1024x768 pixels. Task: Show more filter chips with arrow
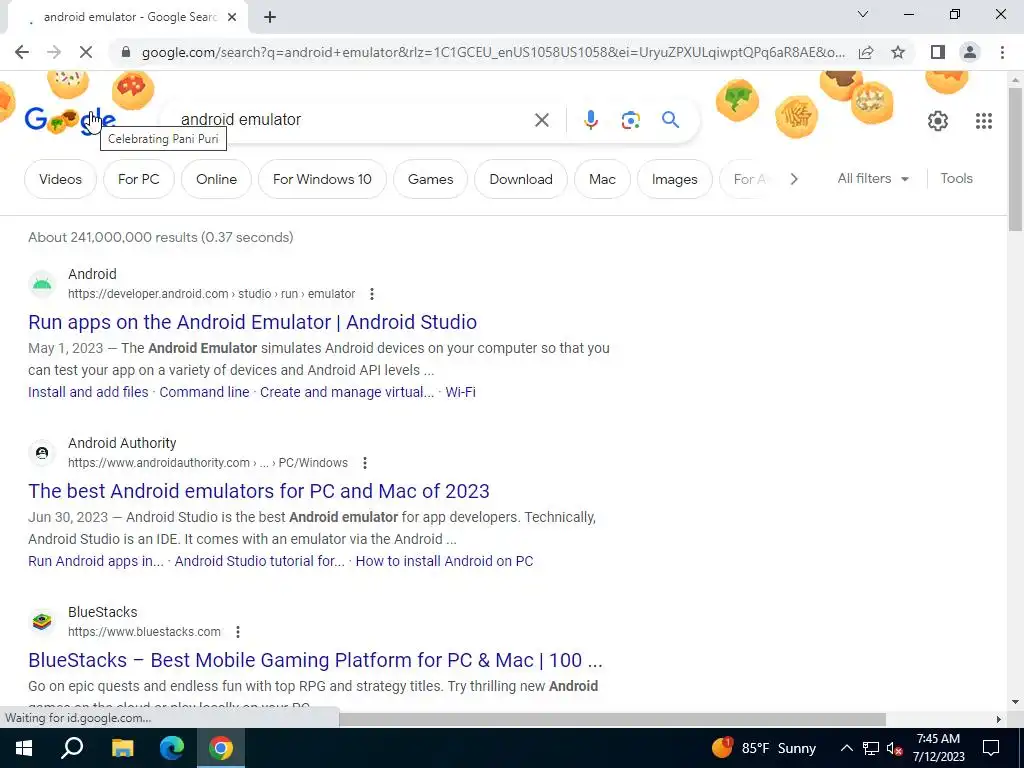pos(793,179)
